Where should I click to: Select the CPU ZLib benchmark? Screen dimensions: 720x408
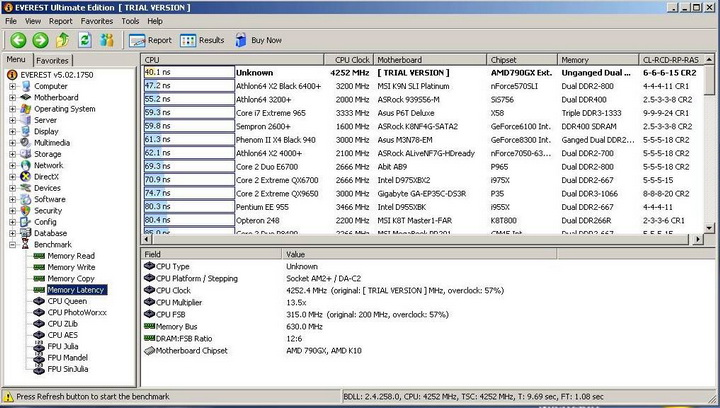(62, 324)
